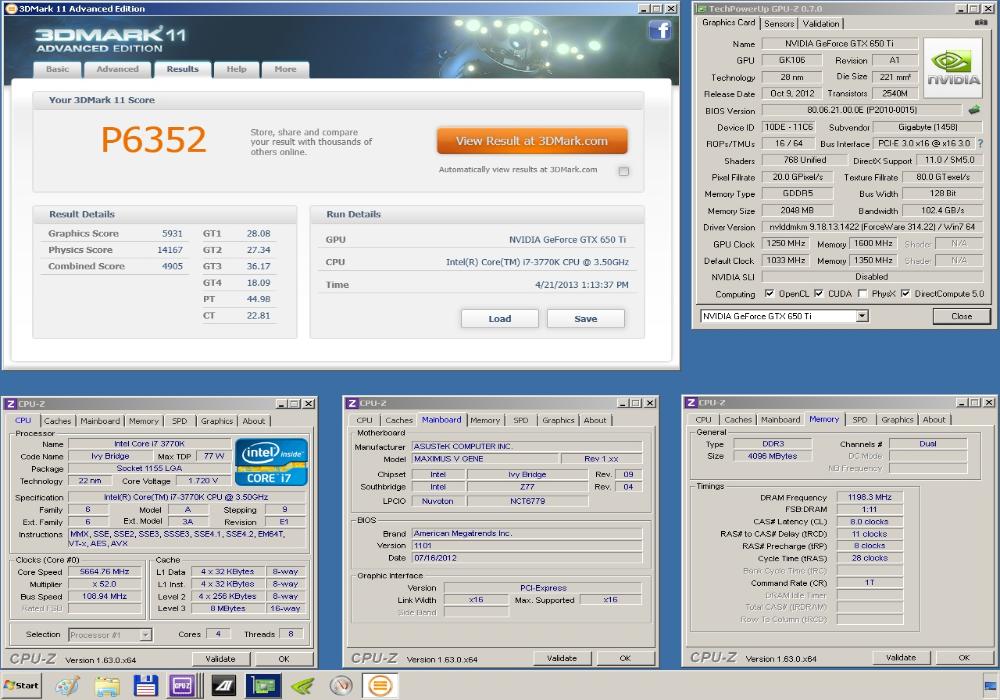Screen dimensions: 1000x700
Task: Switch to Sensors tab in GPU-Z
Action: click(779, 24)
